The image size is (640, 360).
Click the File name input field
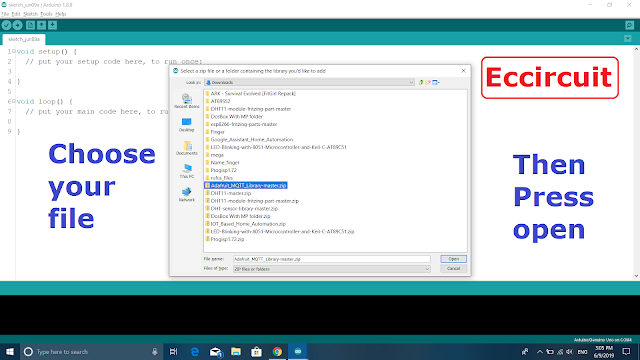pyautogui.click(x=331, y=259)
